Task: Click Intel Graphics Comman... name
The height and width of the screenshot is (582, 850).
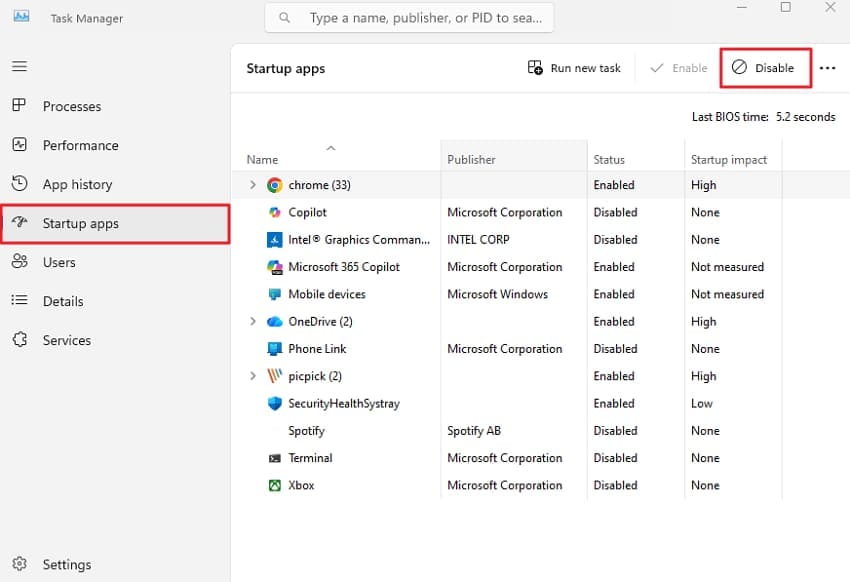Action: [359, 240]
